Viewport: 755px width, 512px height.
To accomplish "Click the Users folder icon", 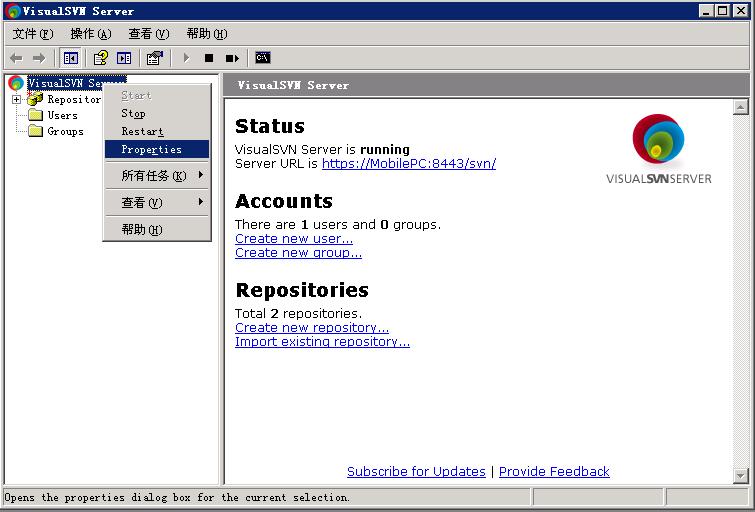I will 35,115.
